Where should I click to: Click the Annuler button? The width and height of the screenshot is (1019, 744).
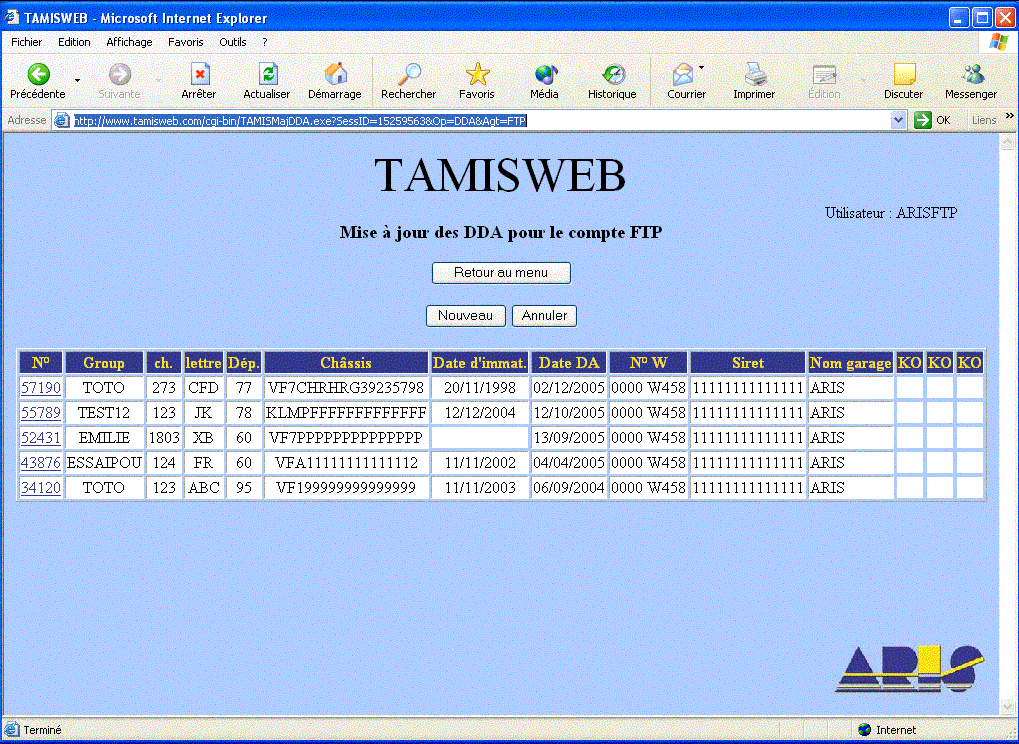(545, 316)
